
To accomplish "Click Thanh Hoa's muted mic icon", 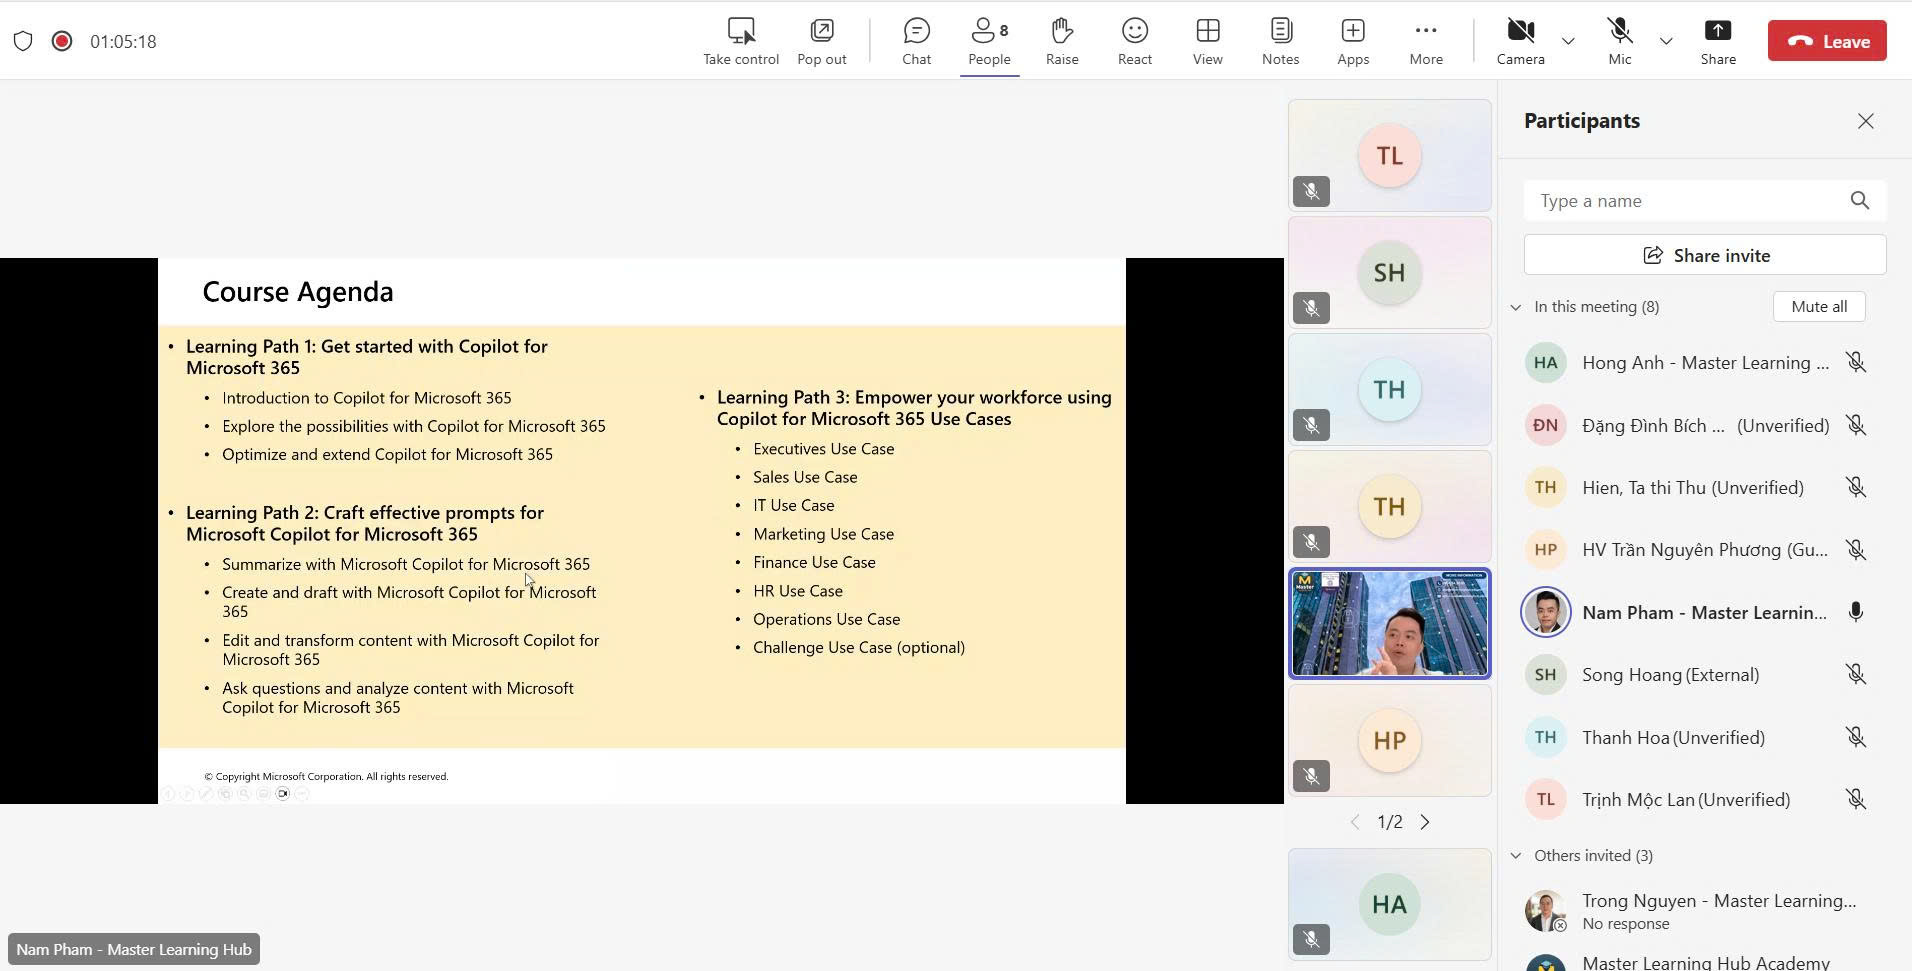I will pos(1856,737).
